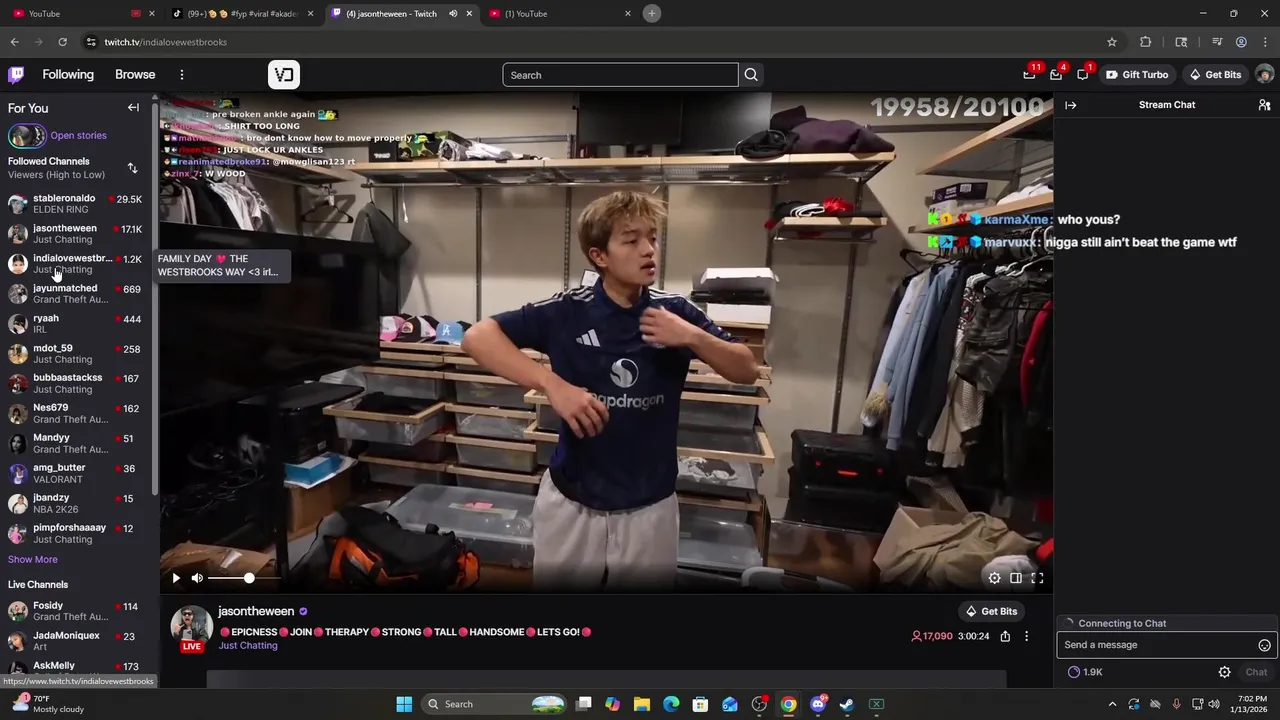Open Steam from the taskbar
The height and width of the screenshot is (720, 1280).
pyautogui.click(x=847, y=704)
